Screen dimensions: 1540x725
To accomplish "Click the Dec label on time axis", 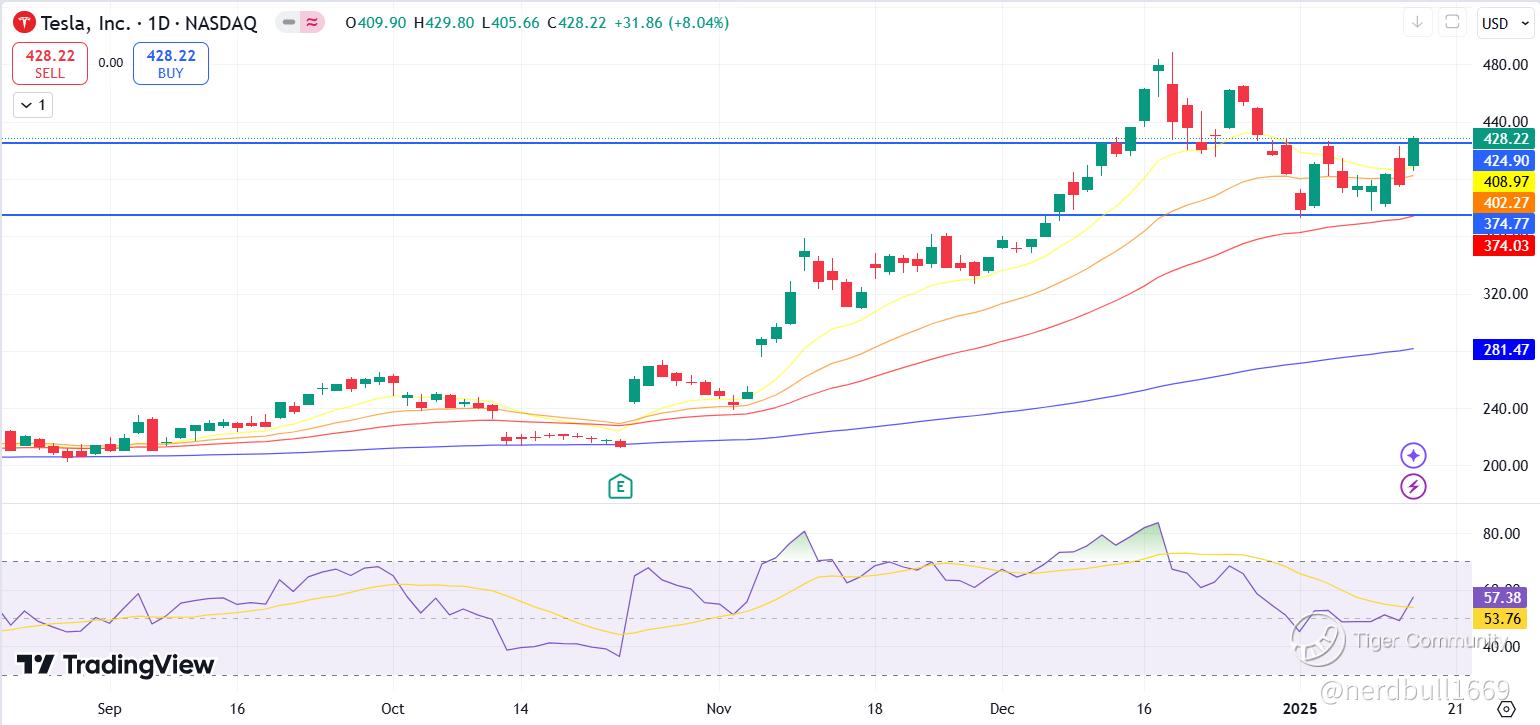I will click(x=1002, y=709).
